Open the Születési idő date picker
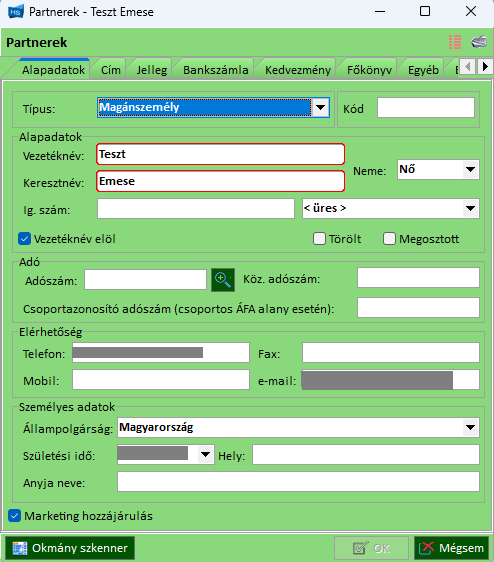 [205, 454]
